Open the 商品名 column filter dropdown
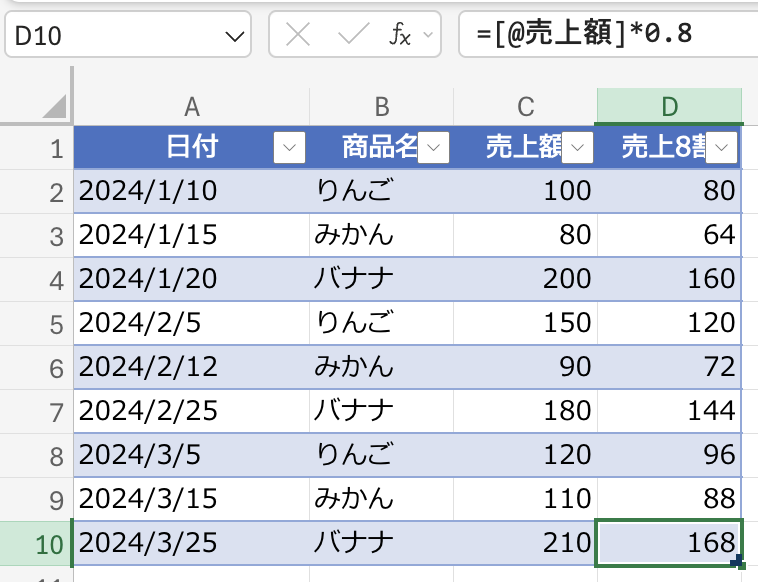The width and height of the screenshot is (758, 582). (x=433, y=149)
